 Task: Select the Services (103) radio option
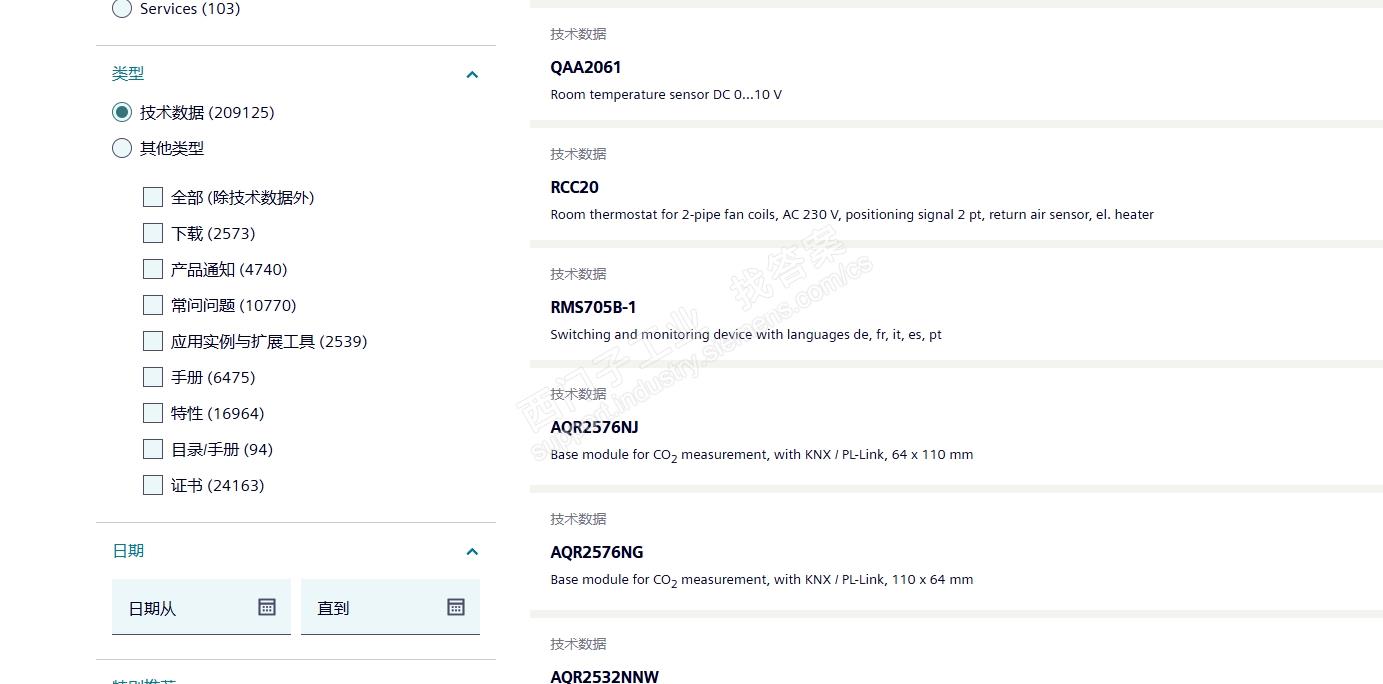(122, 9)
